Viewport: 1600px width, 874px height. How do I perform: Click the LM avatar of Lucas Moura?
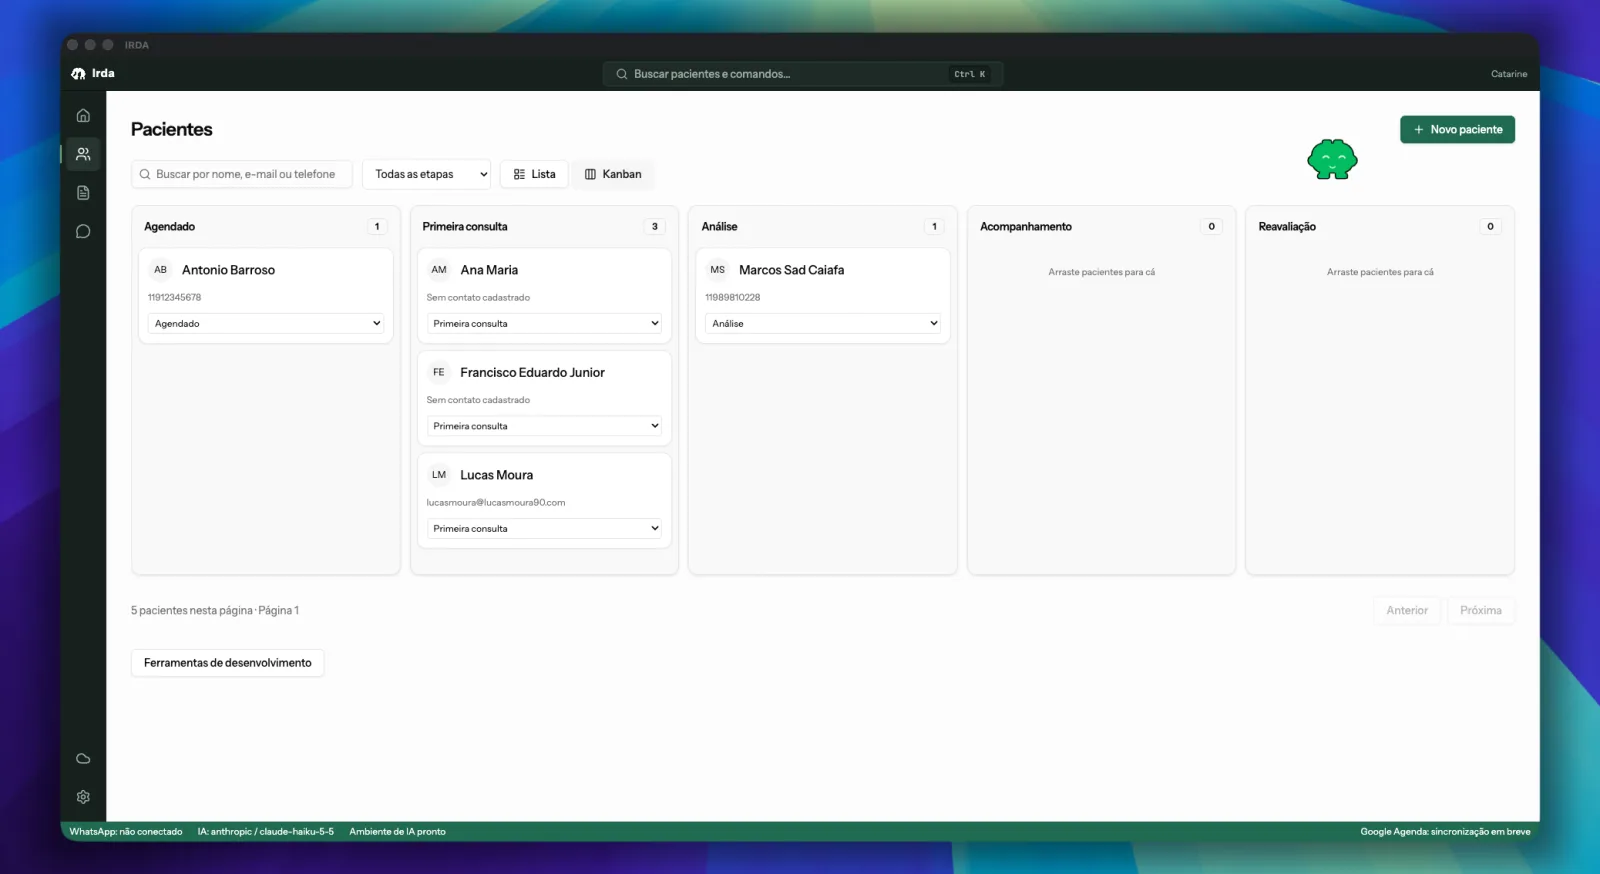[439, 475]
